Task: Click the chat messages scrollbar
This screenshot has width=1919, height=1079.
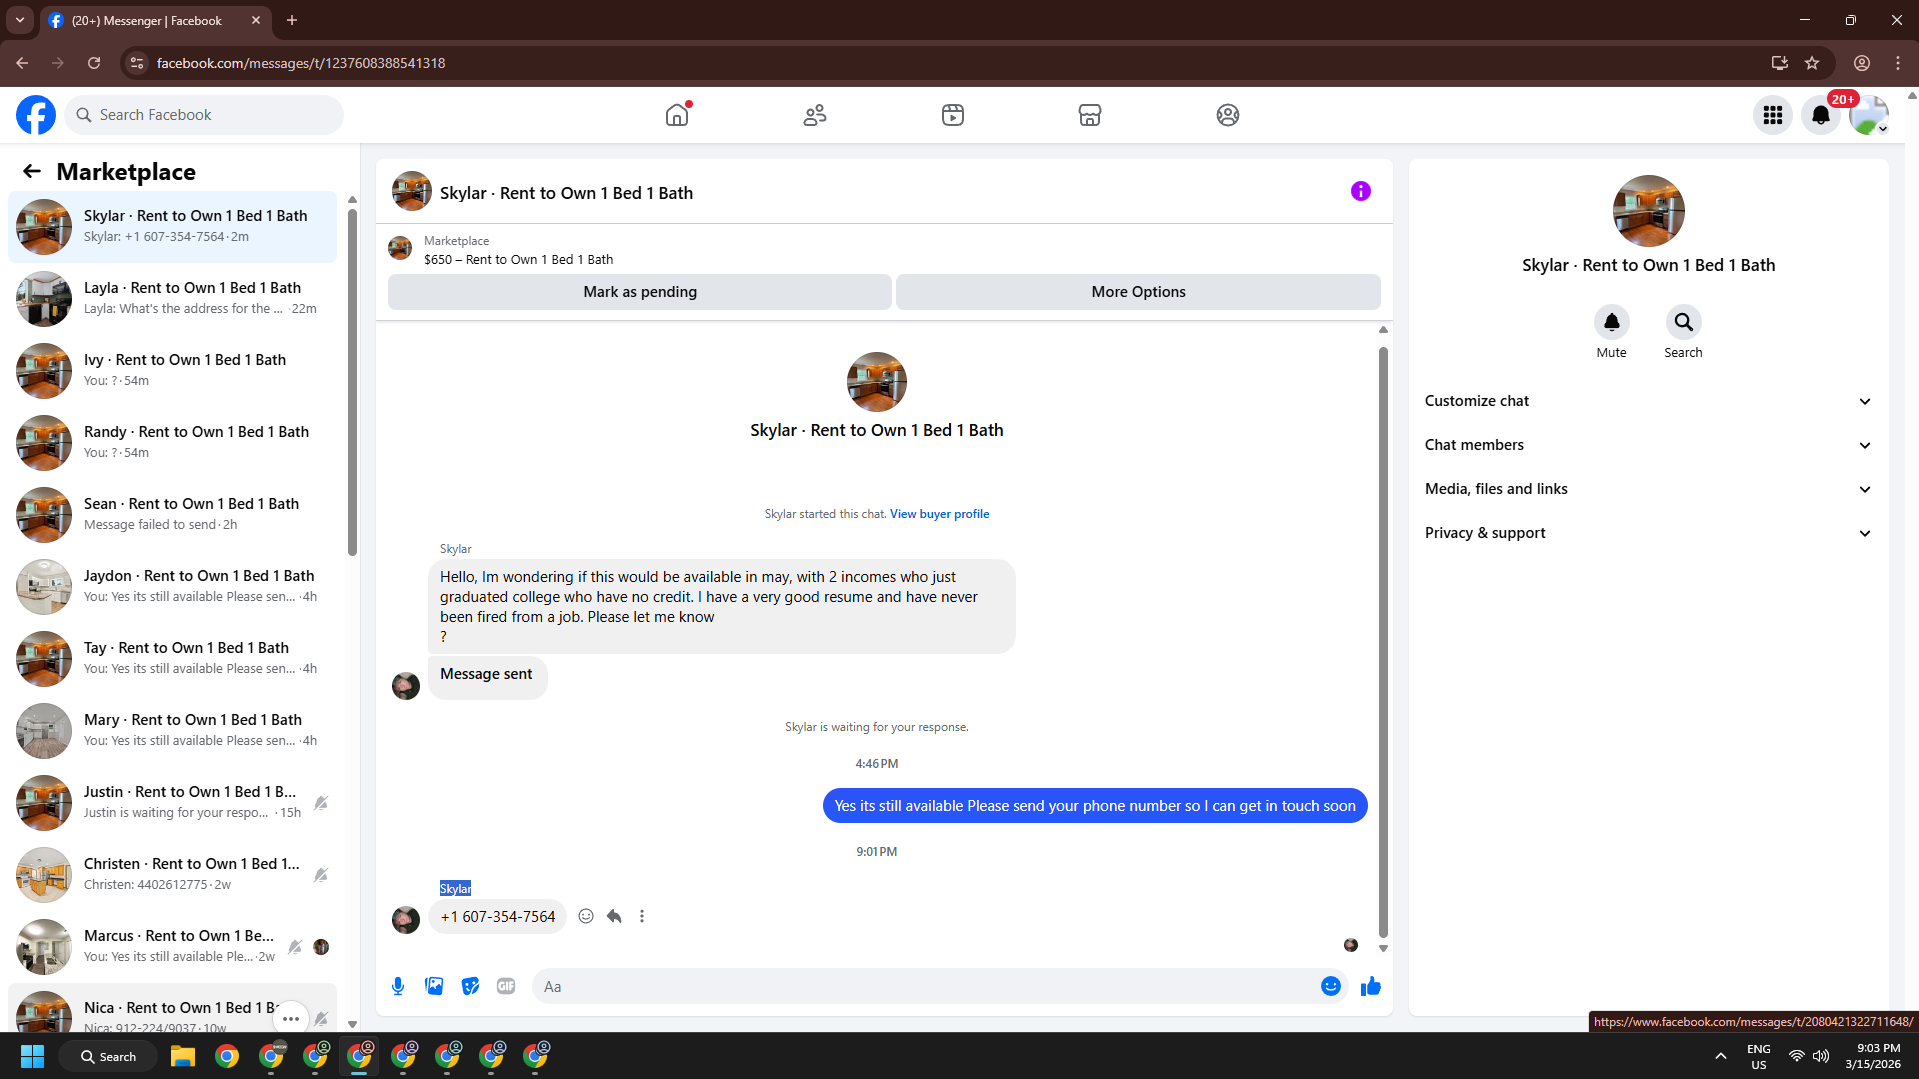Action: click(x=1383, y=640)
